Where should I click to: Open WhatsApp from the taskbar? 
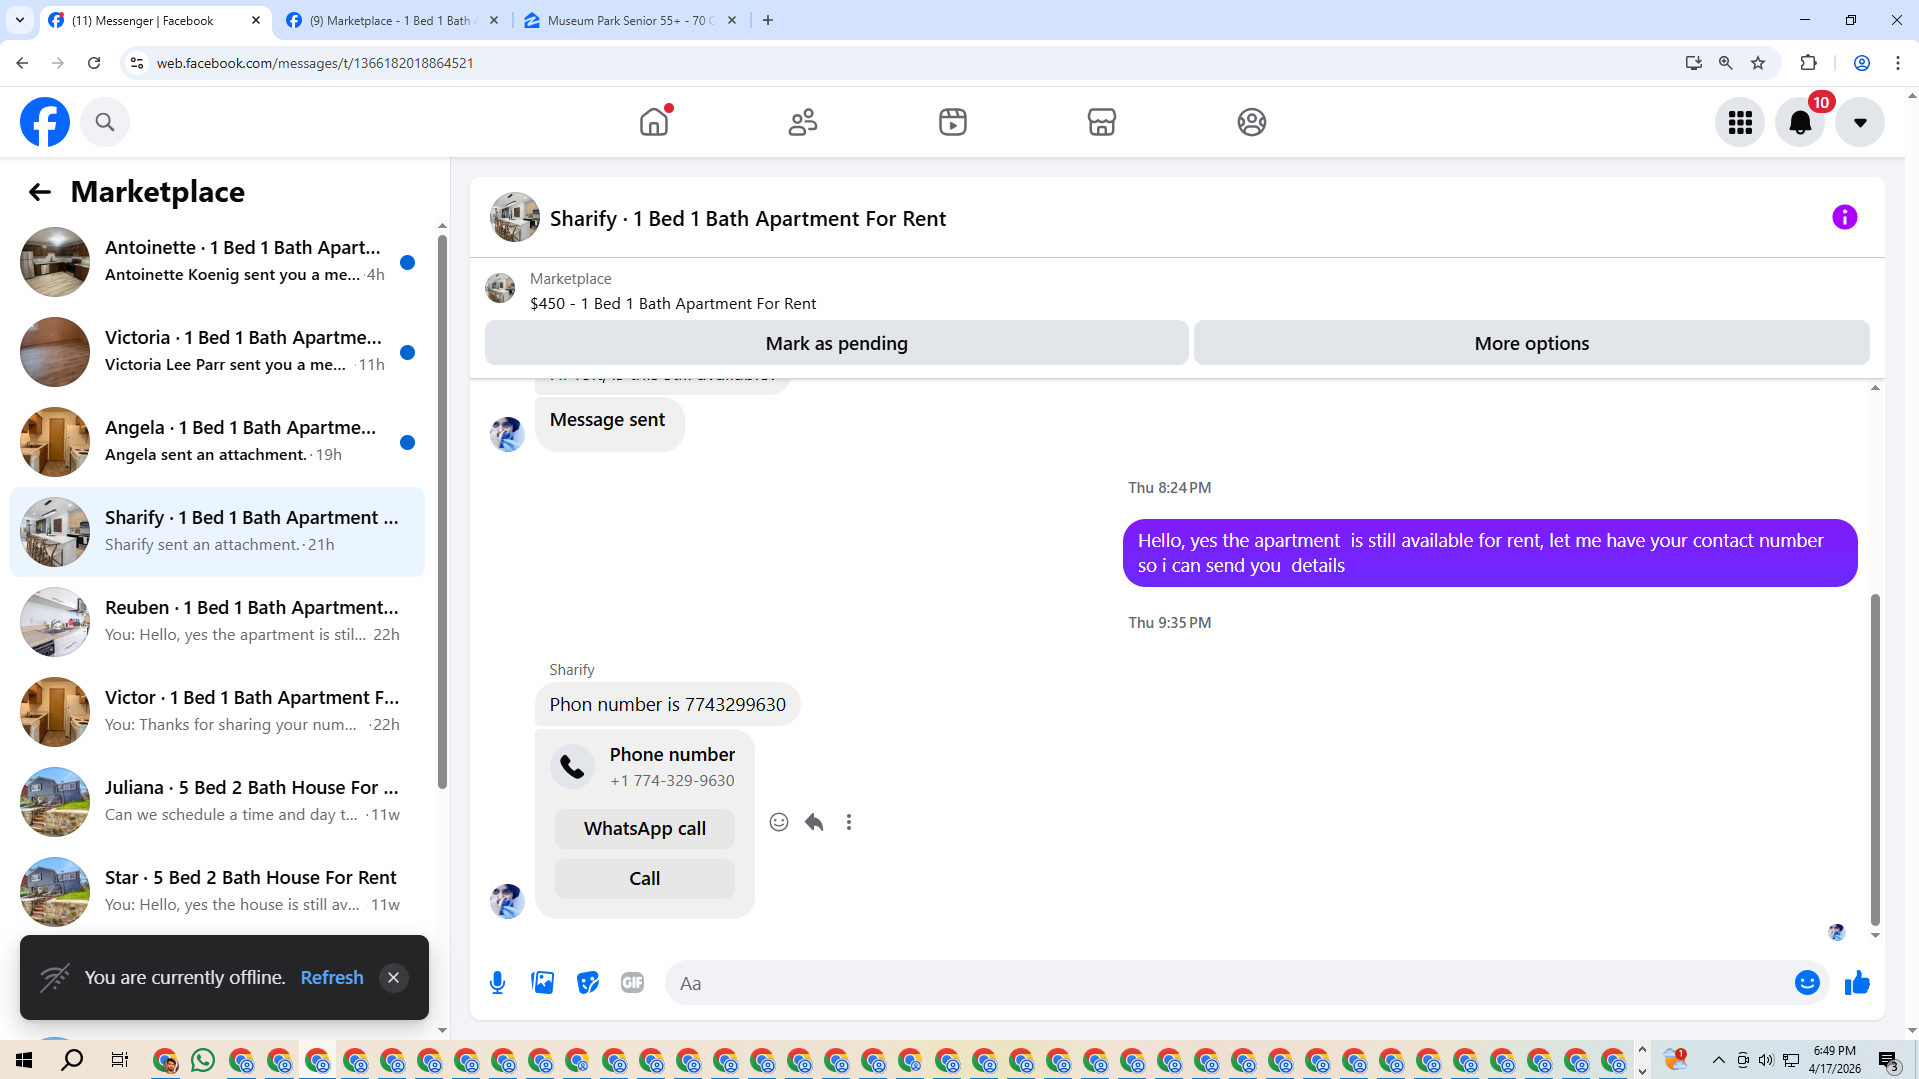[x=203, y=1060]
